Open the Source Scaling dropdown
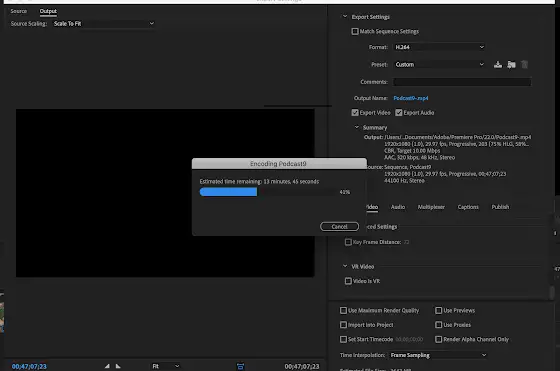 pyautogui.click(x=104, y=24)
